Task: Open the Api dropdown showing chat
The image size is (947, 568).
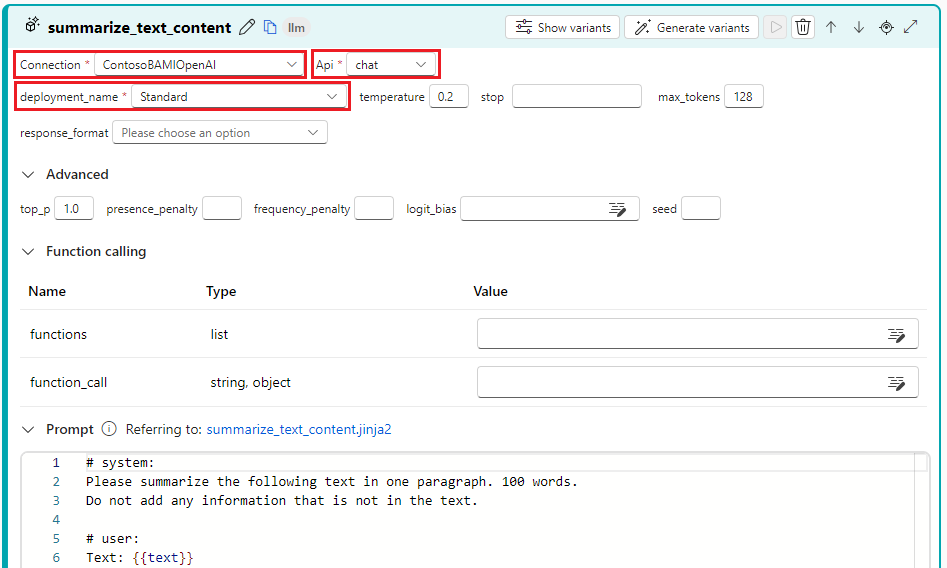Action: pyautogui.click(x=391, y=65)
